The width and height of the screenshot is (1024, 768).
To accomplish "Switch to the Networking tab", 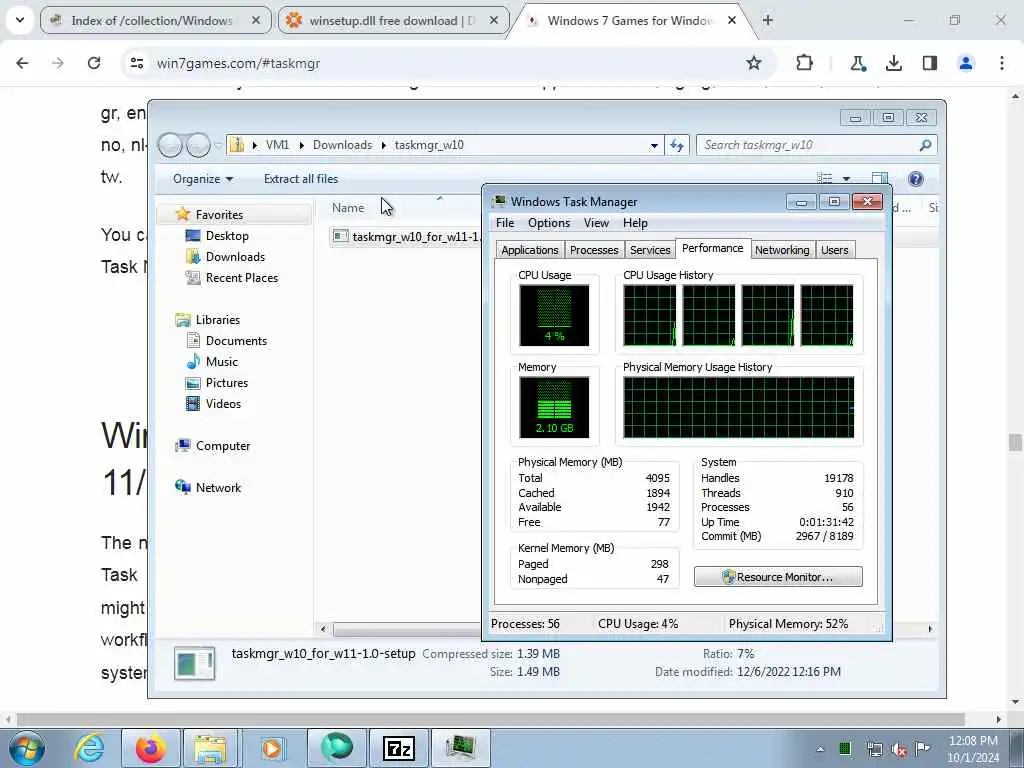I will pyautogui.click(x=782, y=249).
